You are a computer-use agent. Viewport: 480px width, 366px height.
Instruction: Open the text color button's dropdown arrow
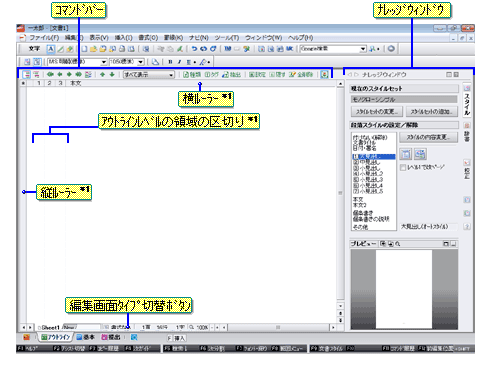click(x=209, y=62)
